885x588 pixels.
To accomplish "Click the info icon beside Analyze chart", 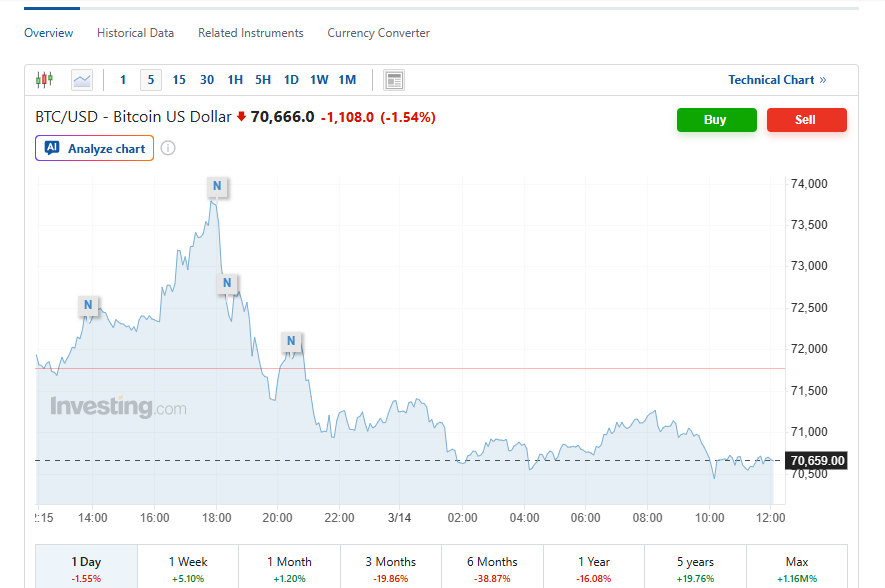I will pyautogui.click(x=168, y=149).
